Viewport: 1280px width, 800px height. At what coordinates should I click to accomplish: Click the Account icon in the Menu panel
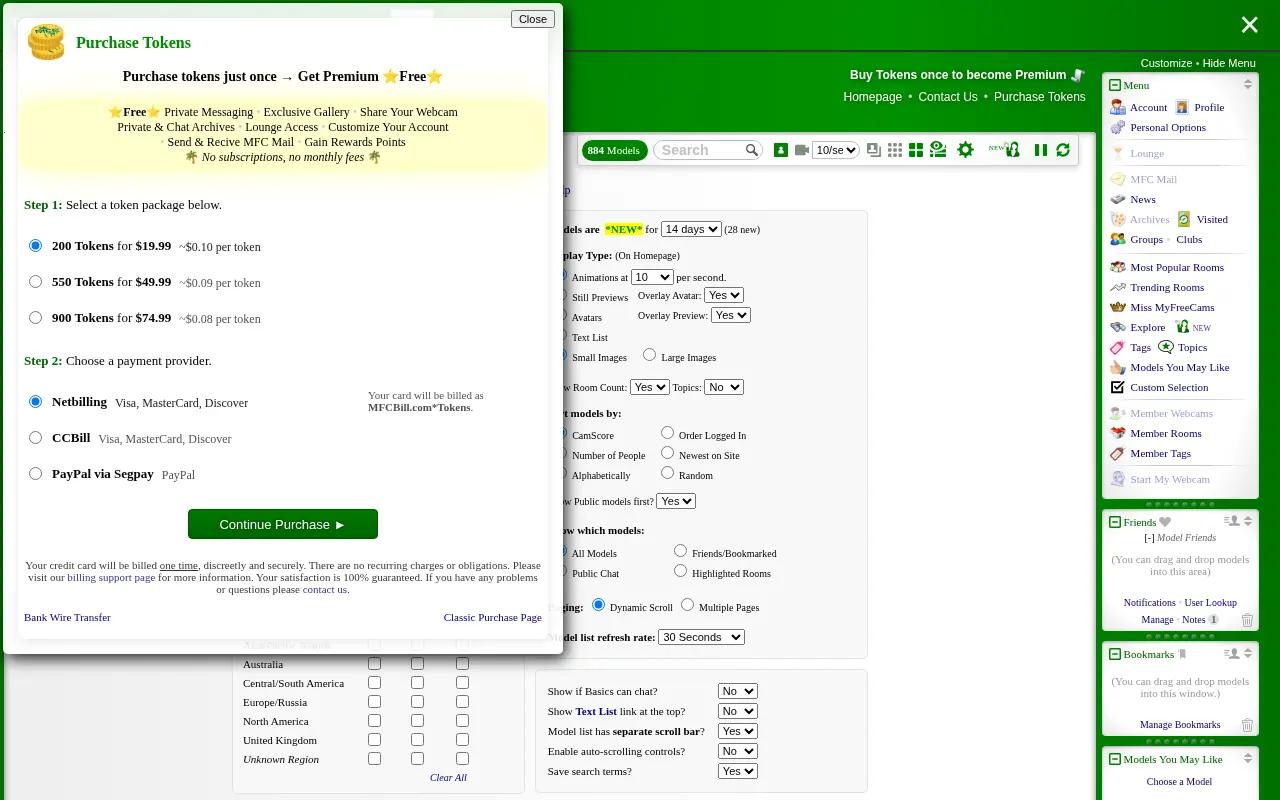tap(1118, 107)
